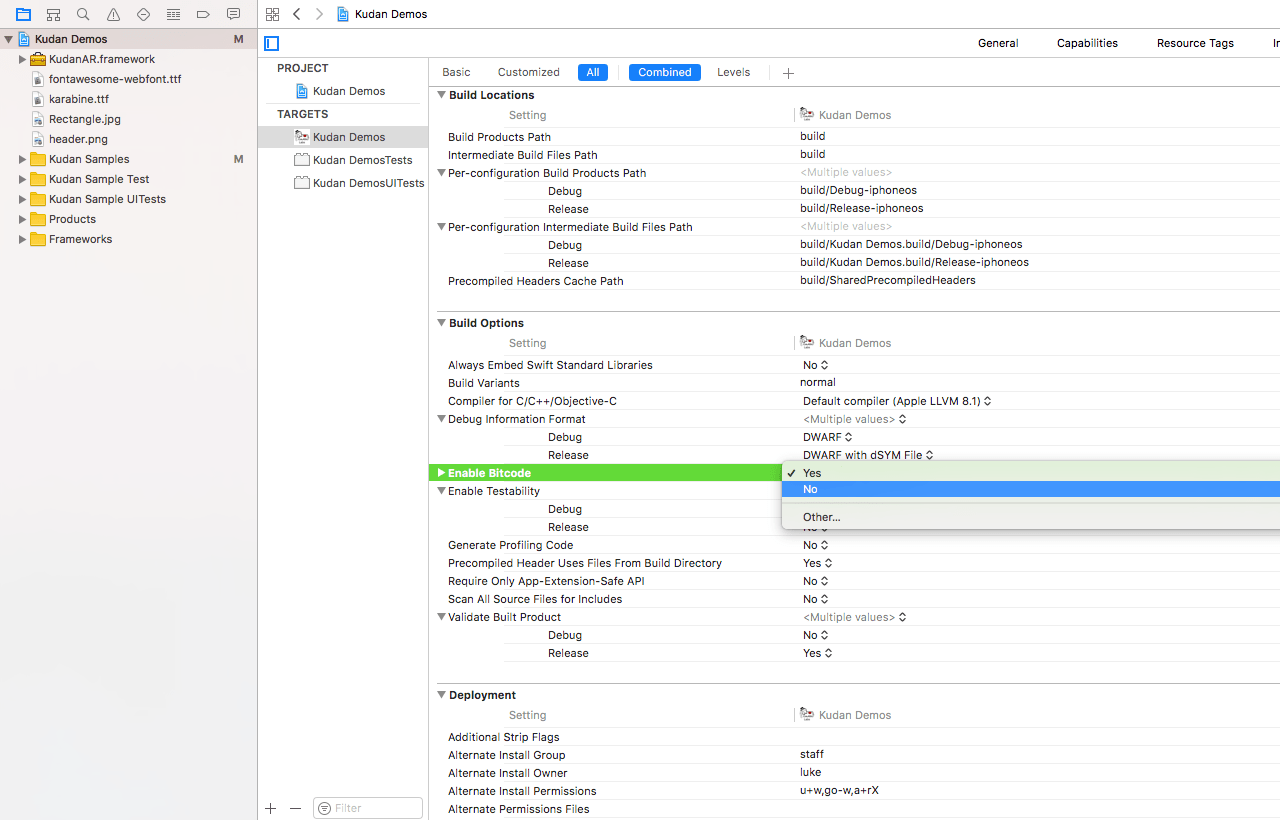This screenshot has height=820, width=1280.
Task: Open the Debug navigator
Action: [x=173, y=14]
